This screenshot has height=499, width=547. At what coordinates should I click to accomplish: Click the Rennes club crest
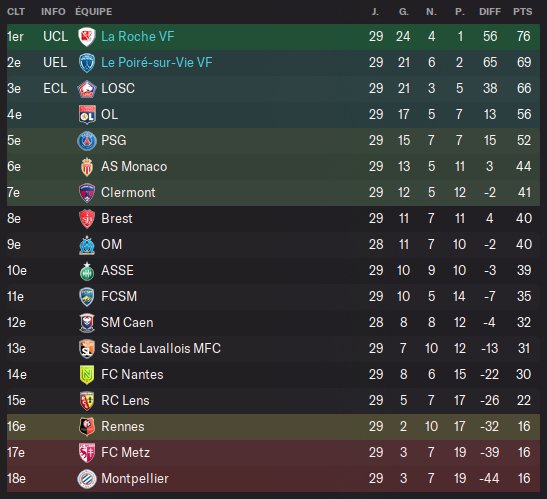pos(87,427)
